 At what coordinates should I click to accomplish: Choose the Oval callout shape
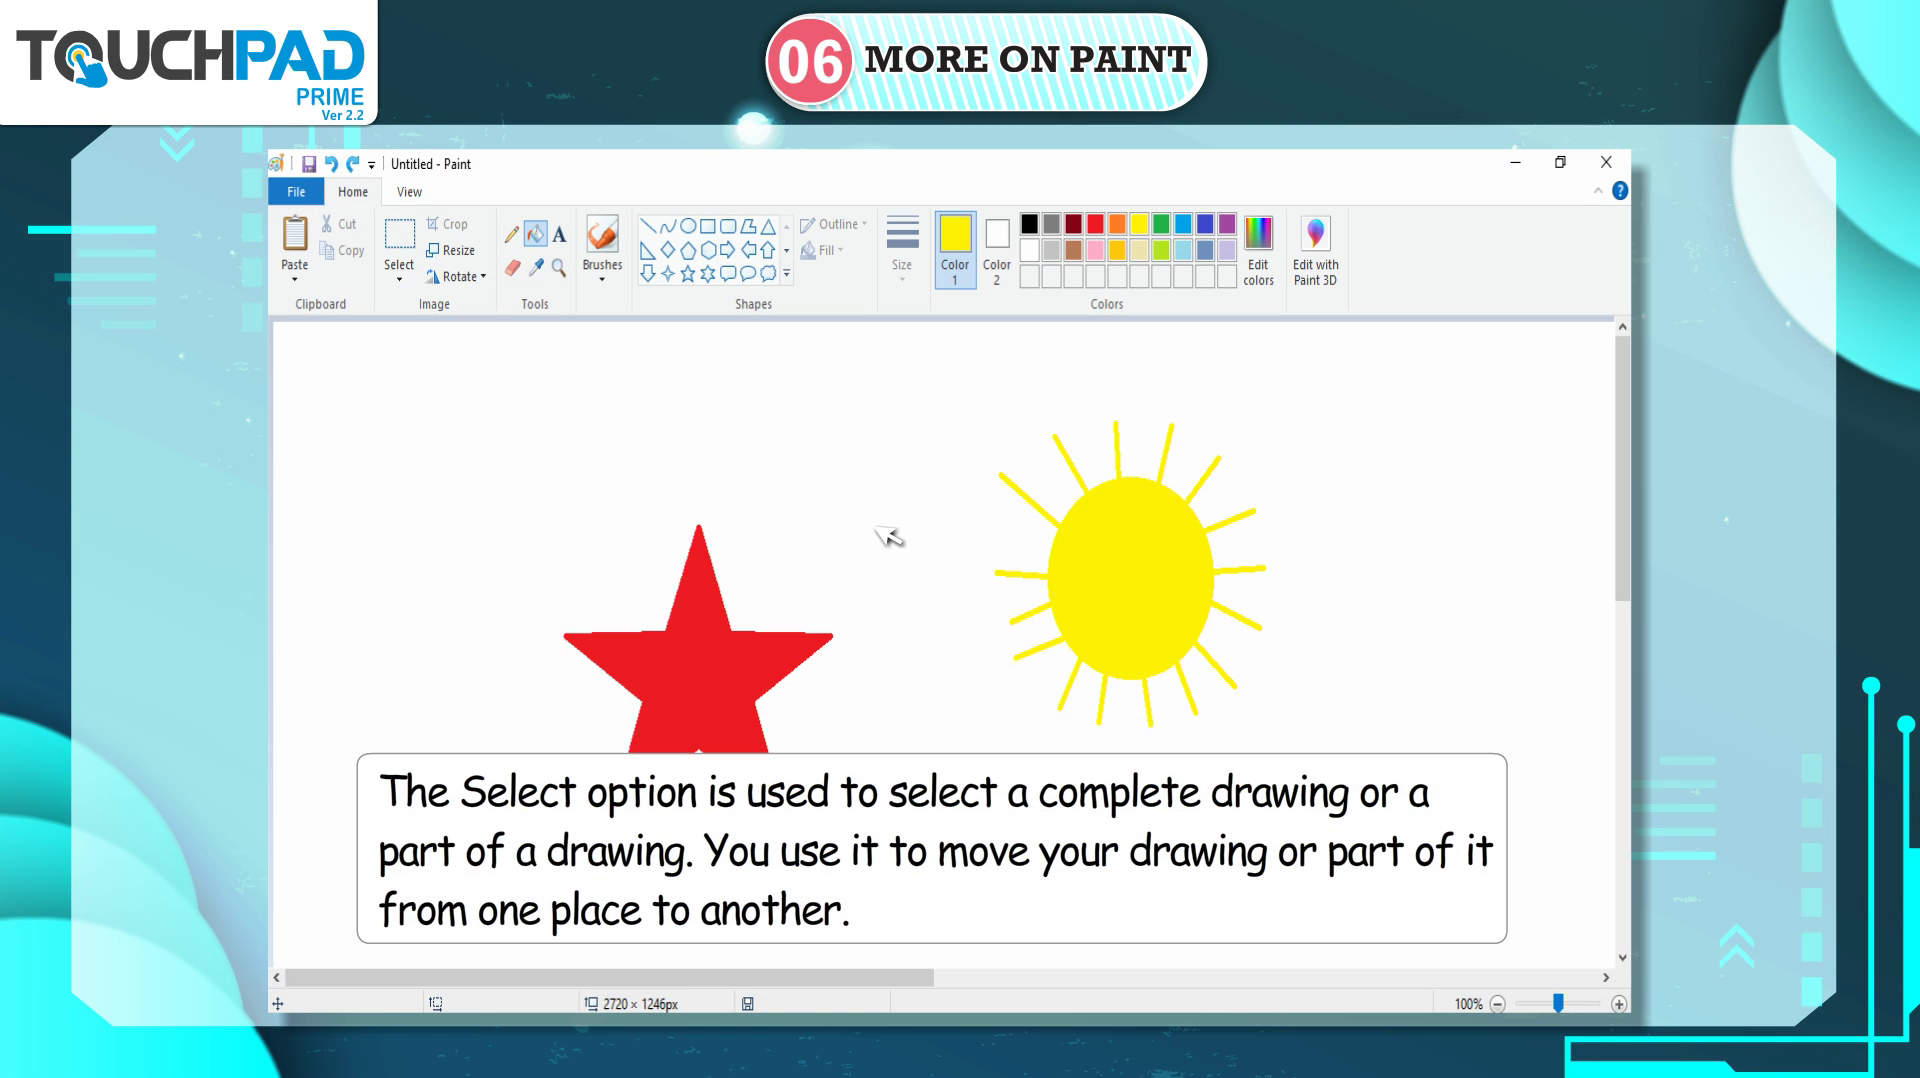point(748,273)
